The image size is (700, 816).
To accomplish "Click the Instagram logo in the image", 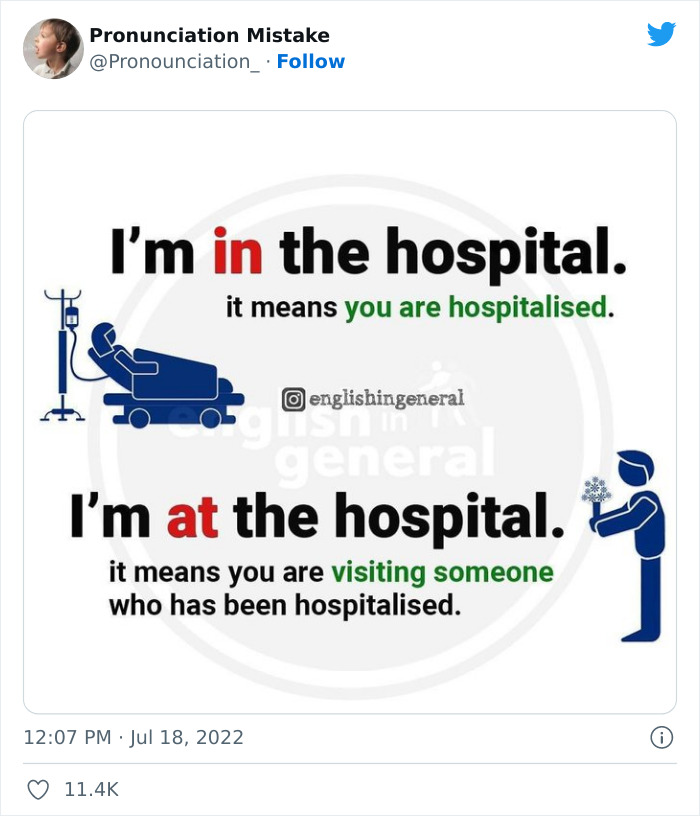I will pyautogui.click(x=293, y=399).
